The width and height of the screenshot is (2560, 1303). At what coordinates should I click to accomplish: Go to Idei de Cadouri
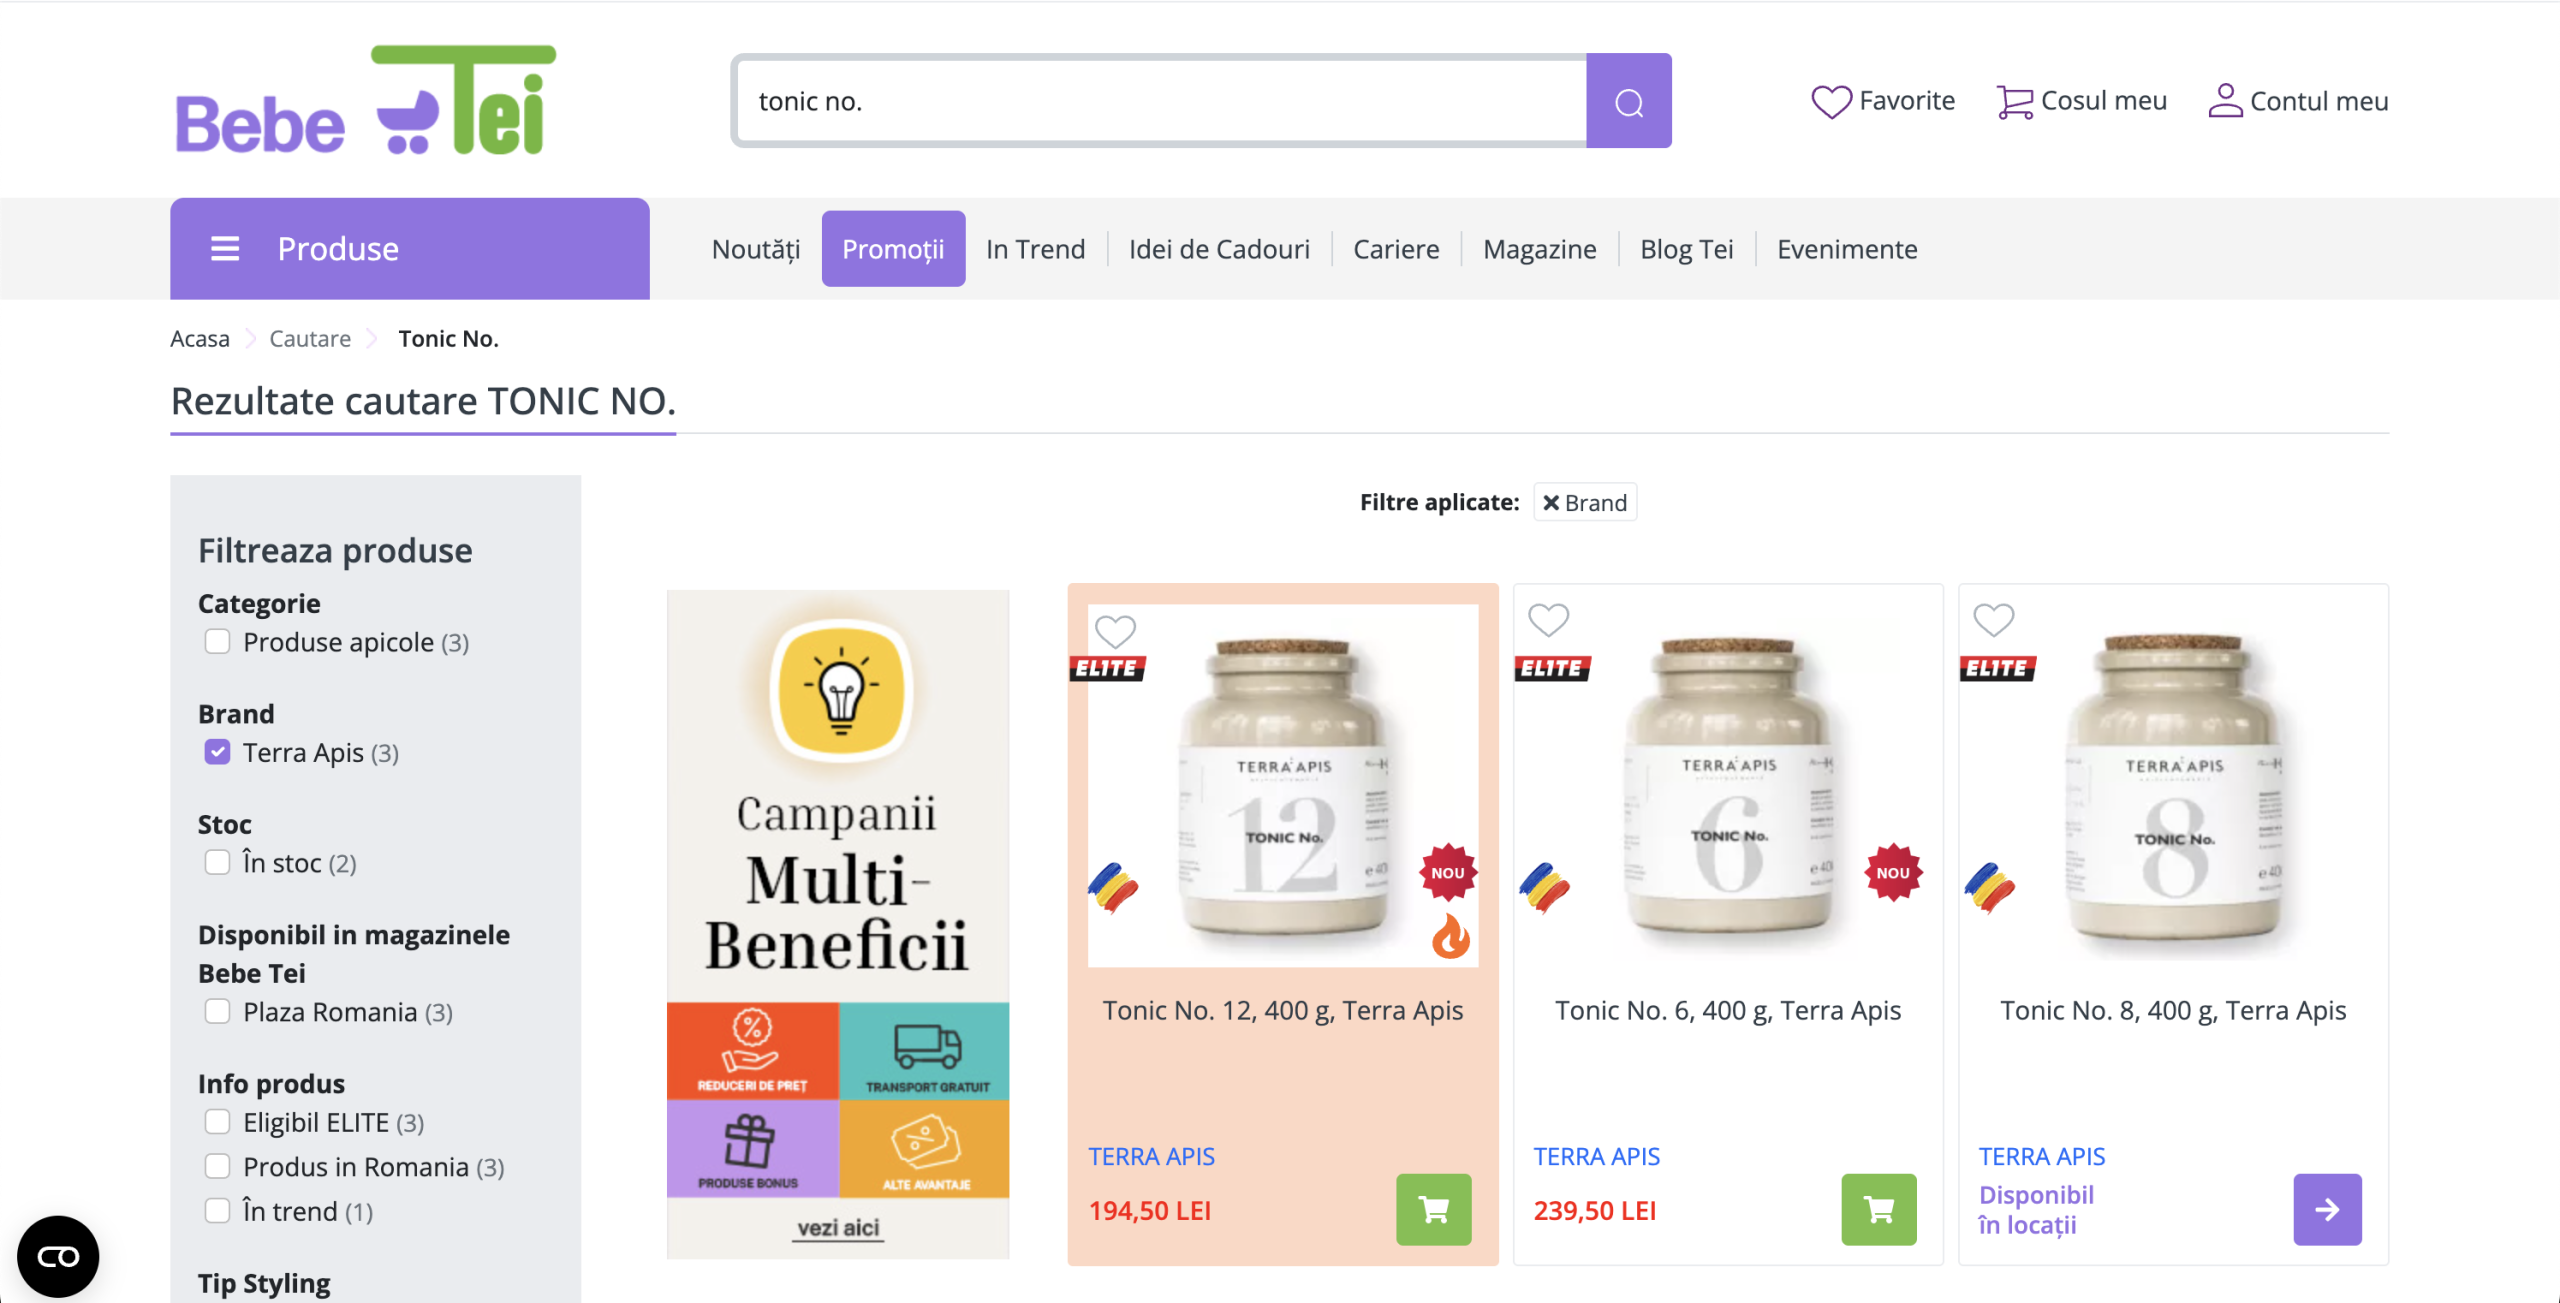(x=1218, y=249)
